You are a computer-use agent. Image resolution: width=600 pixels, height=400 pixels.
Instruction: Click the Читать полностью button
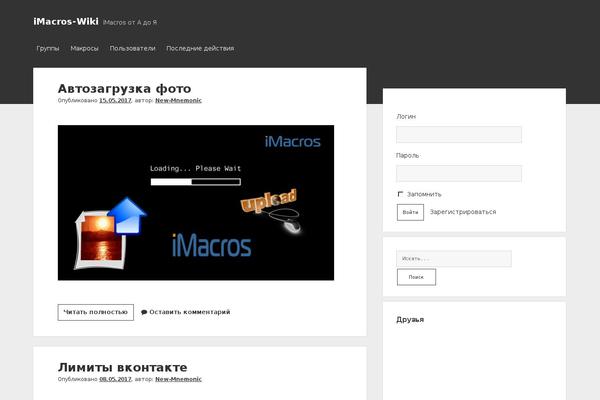tap(96, 312)
